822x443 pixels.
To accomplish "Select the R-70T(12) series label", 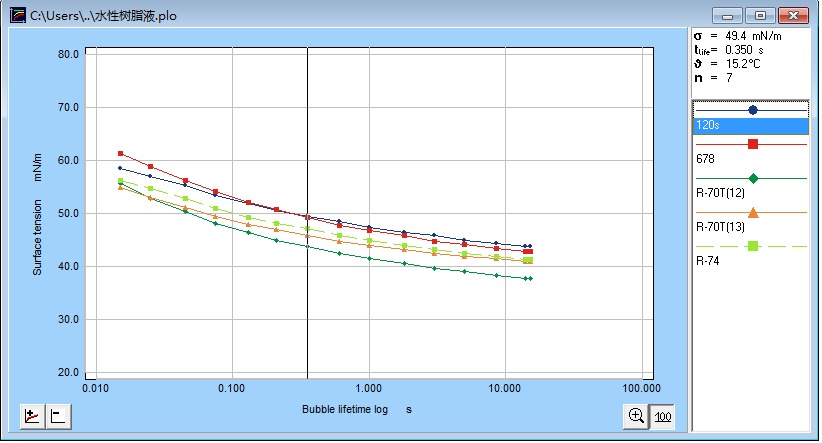I will tap(718, 193).
